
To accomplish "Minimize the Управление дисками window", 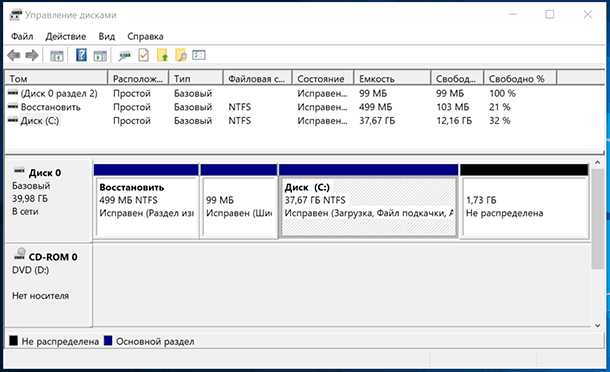I will (513, 15).
